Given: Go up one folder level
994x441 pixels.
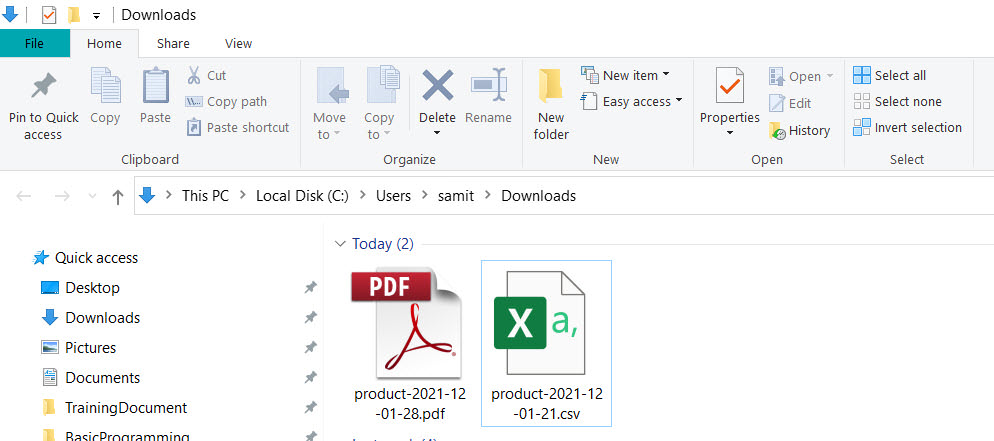Looking at the screenshot, I should (x=117, y=196).
